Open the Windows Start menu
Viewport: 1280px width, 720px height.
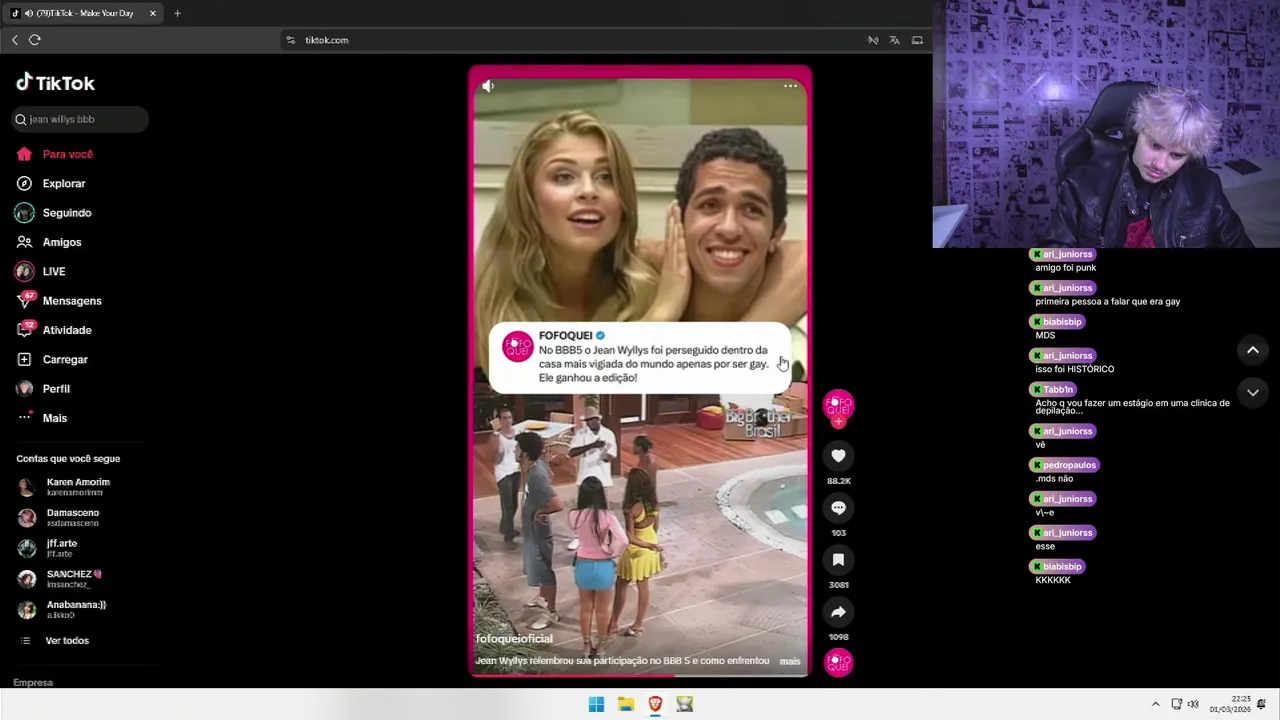(596, 704)
